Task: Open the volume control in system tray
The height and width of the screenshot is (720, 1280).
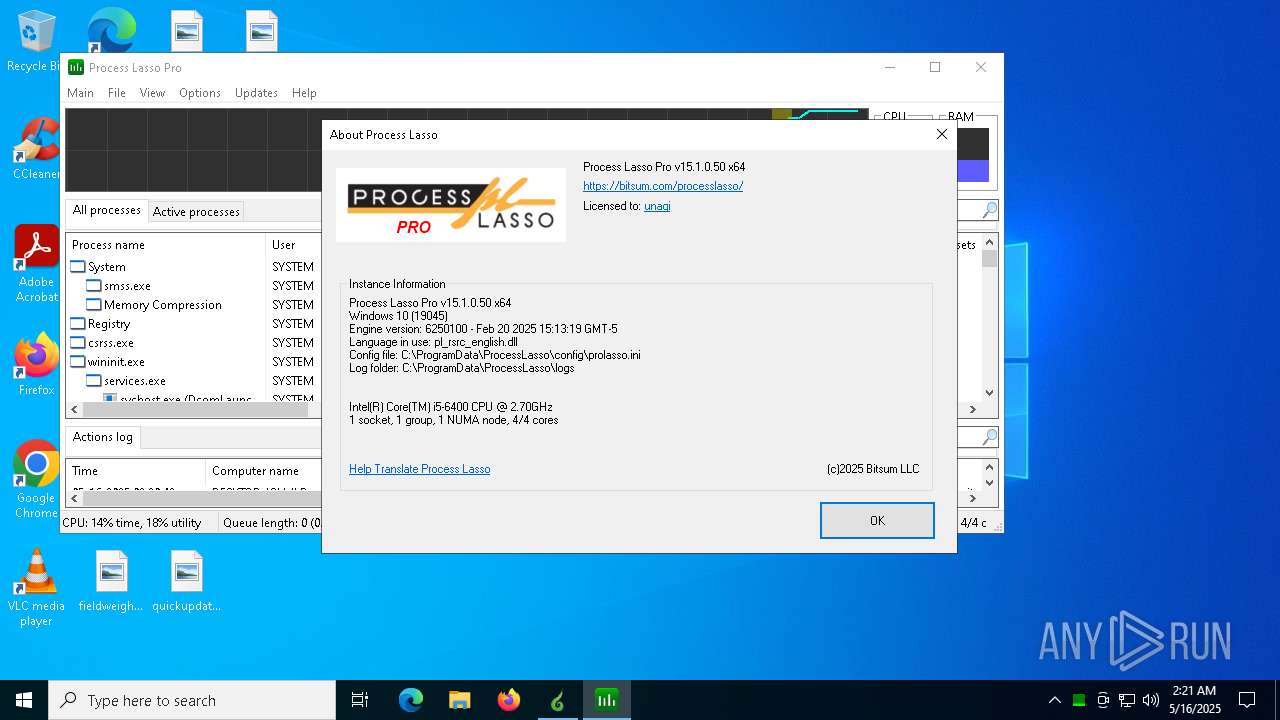Action: click(1151, 700)
